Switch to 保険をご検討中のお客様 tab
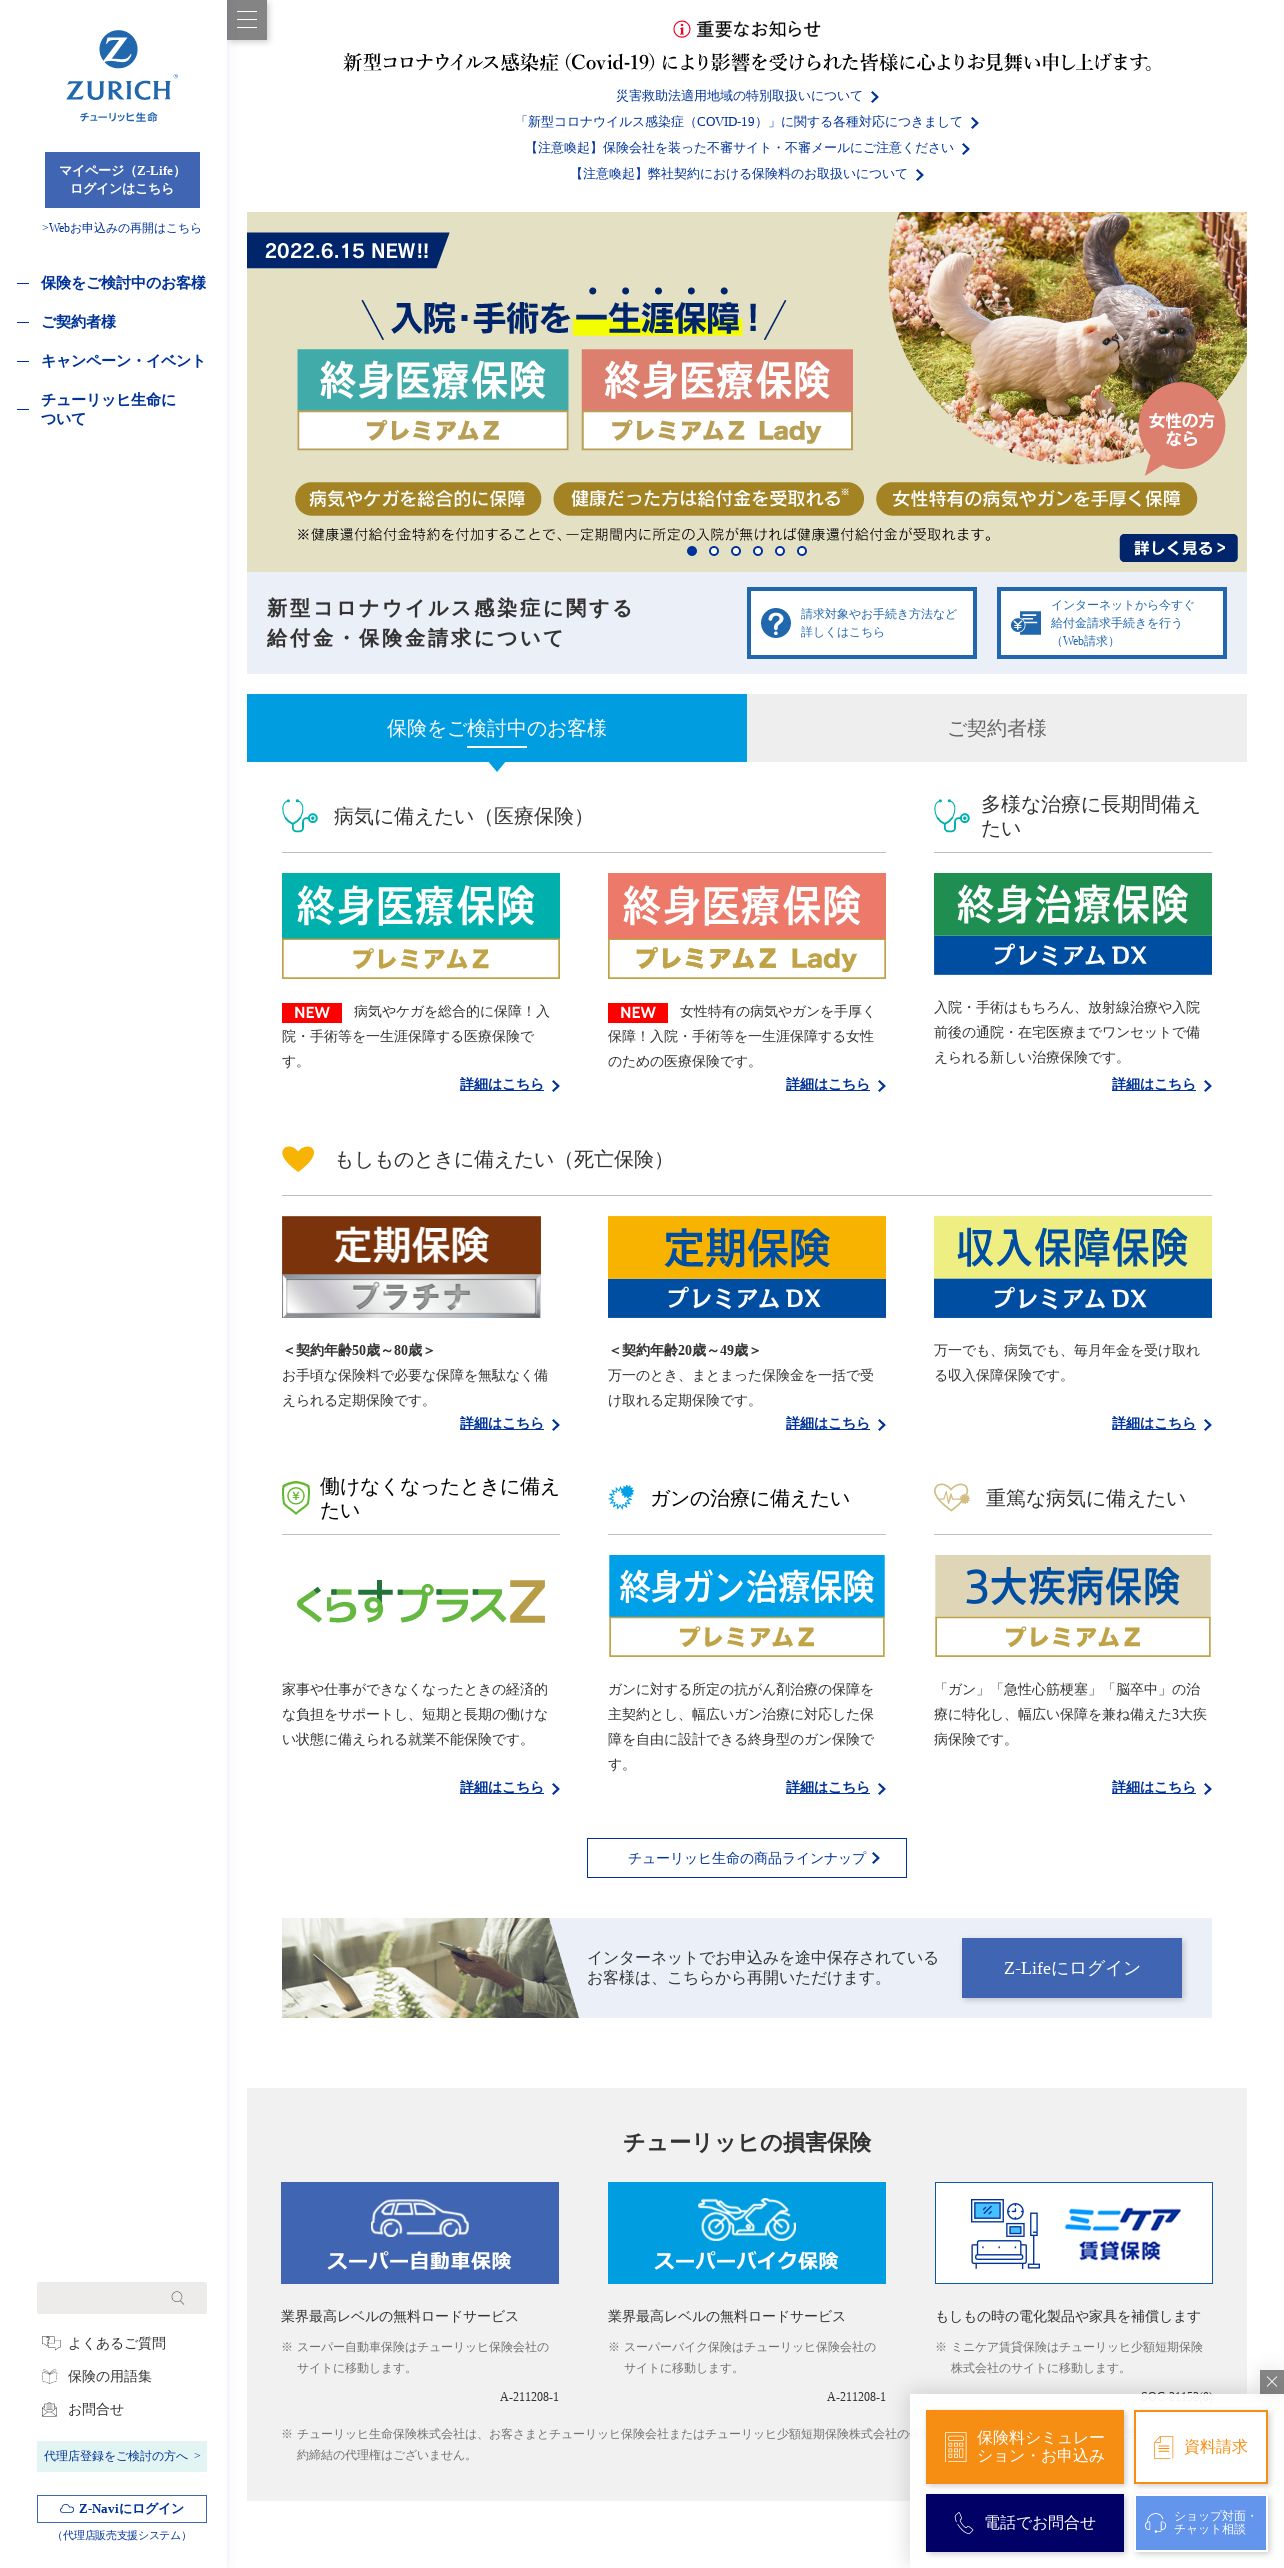1284x2568 pixels. tap(497, 728)
